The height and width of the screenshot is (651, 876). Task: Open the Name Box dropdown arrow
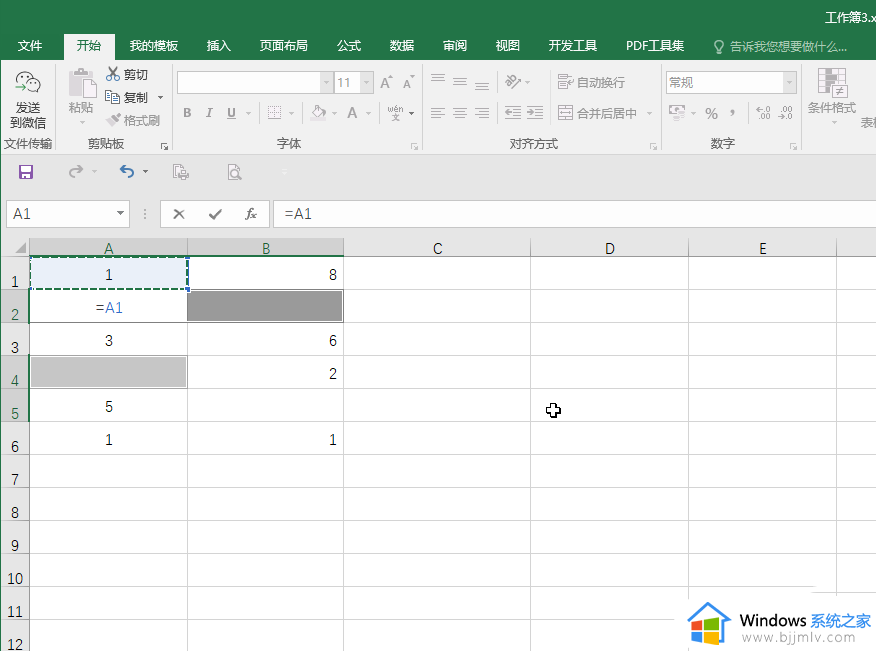click(x=121, y=214)
